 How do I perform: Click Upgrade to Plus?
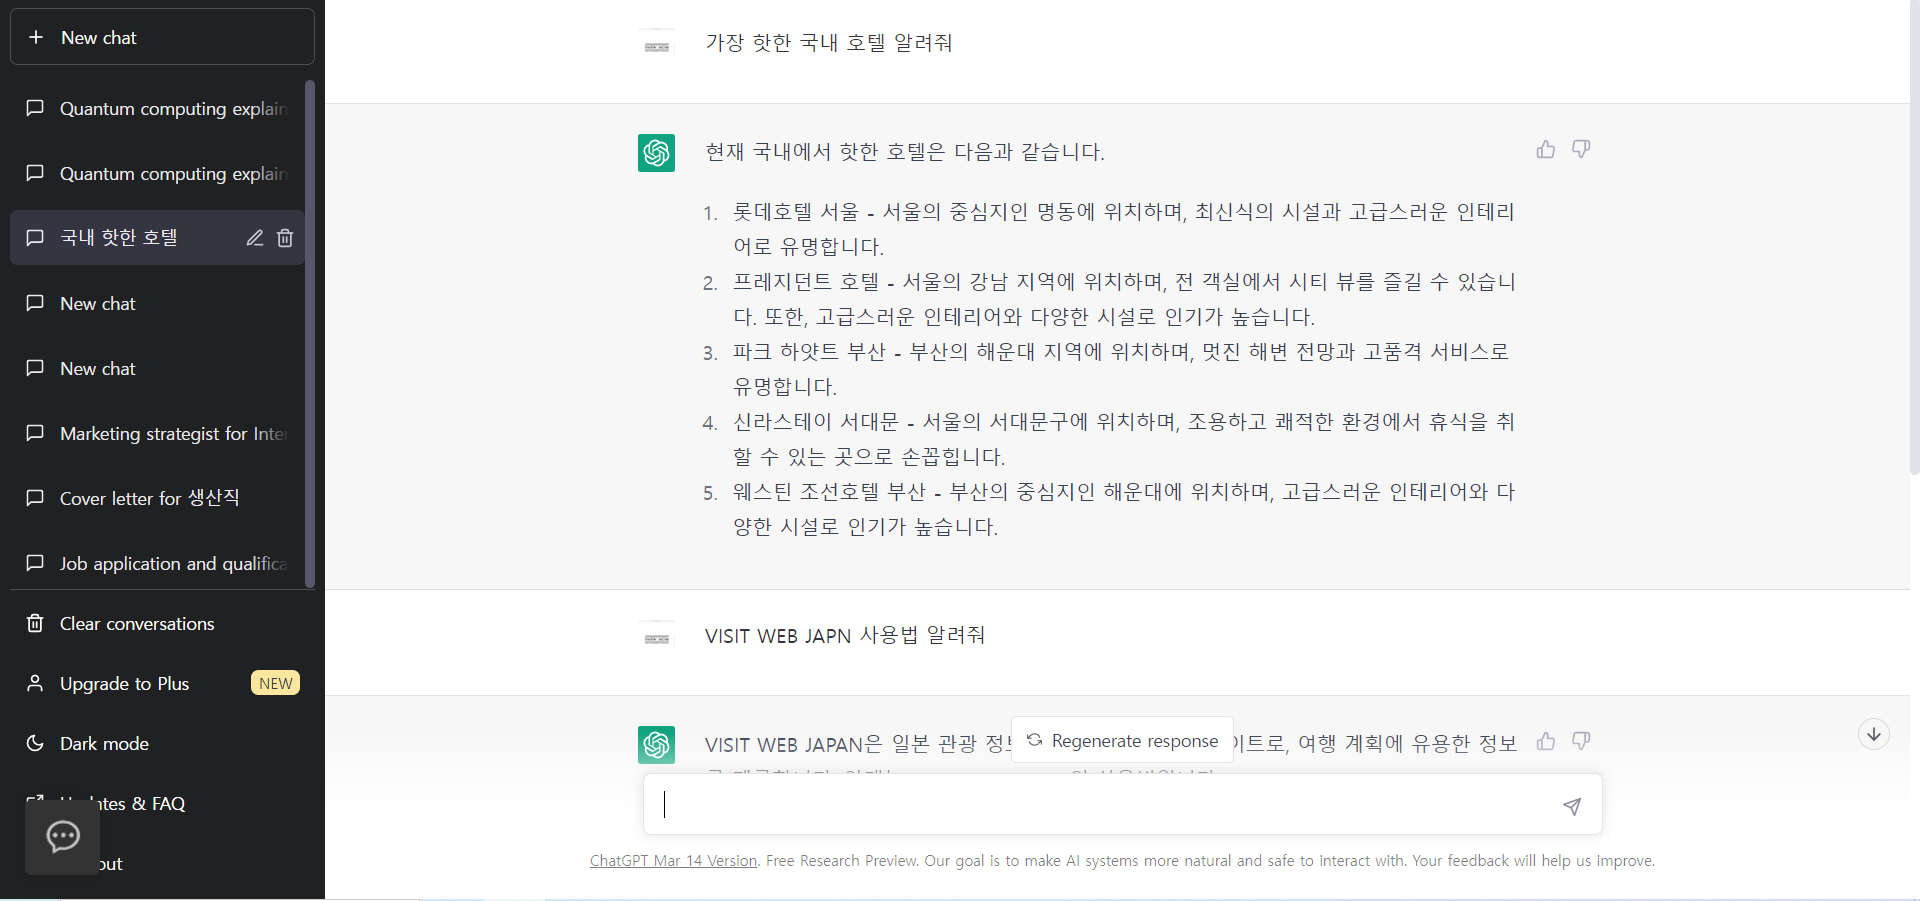pos(162,683)
